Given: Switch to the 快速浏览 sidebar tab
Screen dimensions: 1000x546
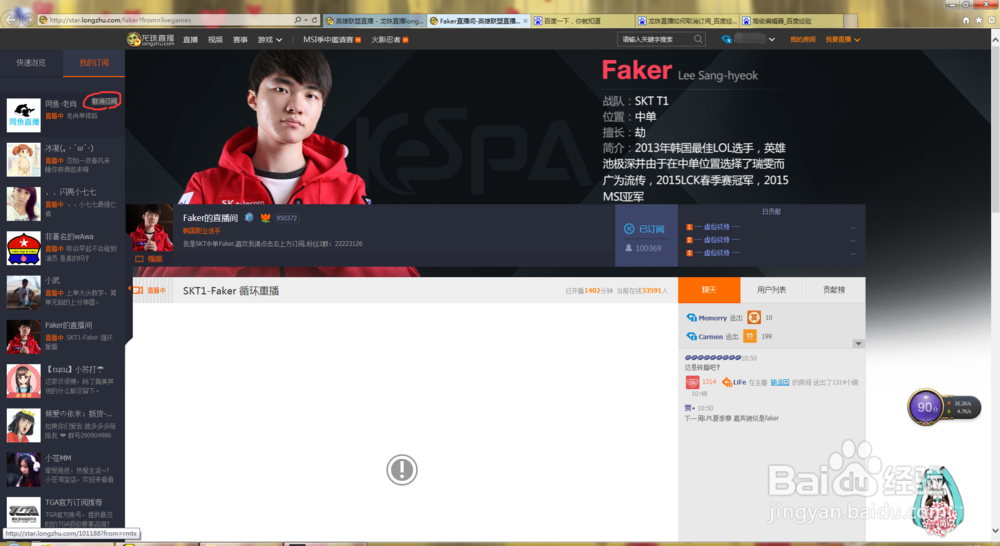Looking at the screenshot, I should pos(31,63).
